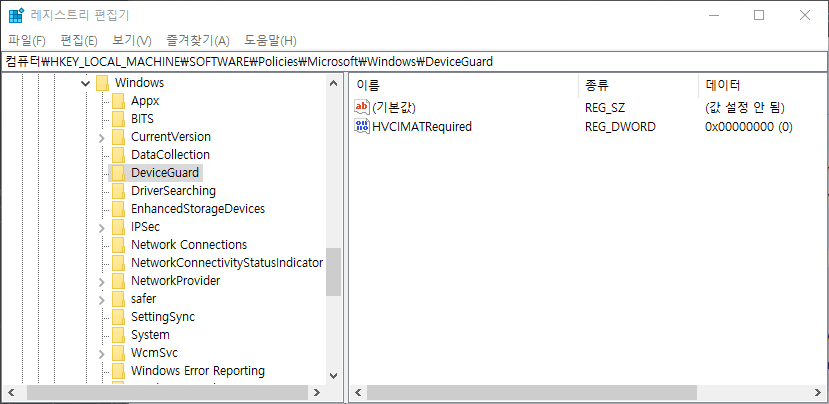Viewport: 829px width, 404px height.
Task: Click the 0x00000000 (0) data cell
Action: (749, 126)
